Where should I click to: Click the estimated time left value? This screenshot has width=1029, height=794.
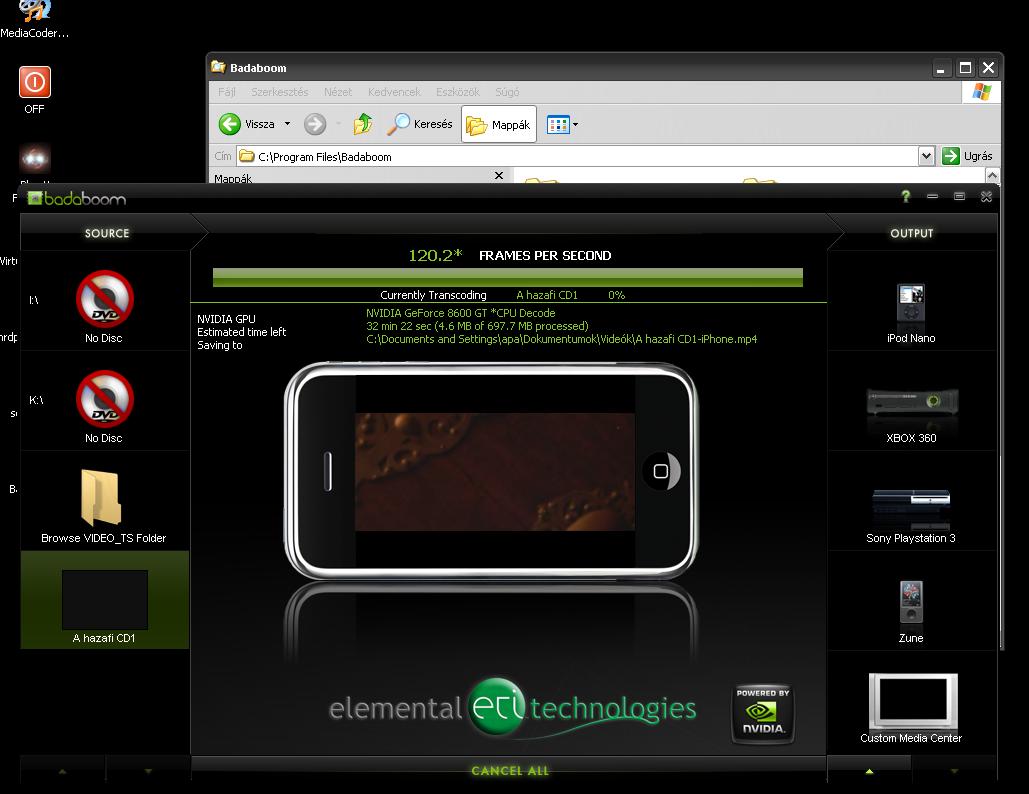click(477, 326)
